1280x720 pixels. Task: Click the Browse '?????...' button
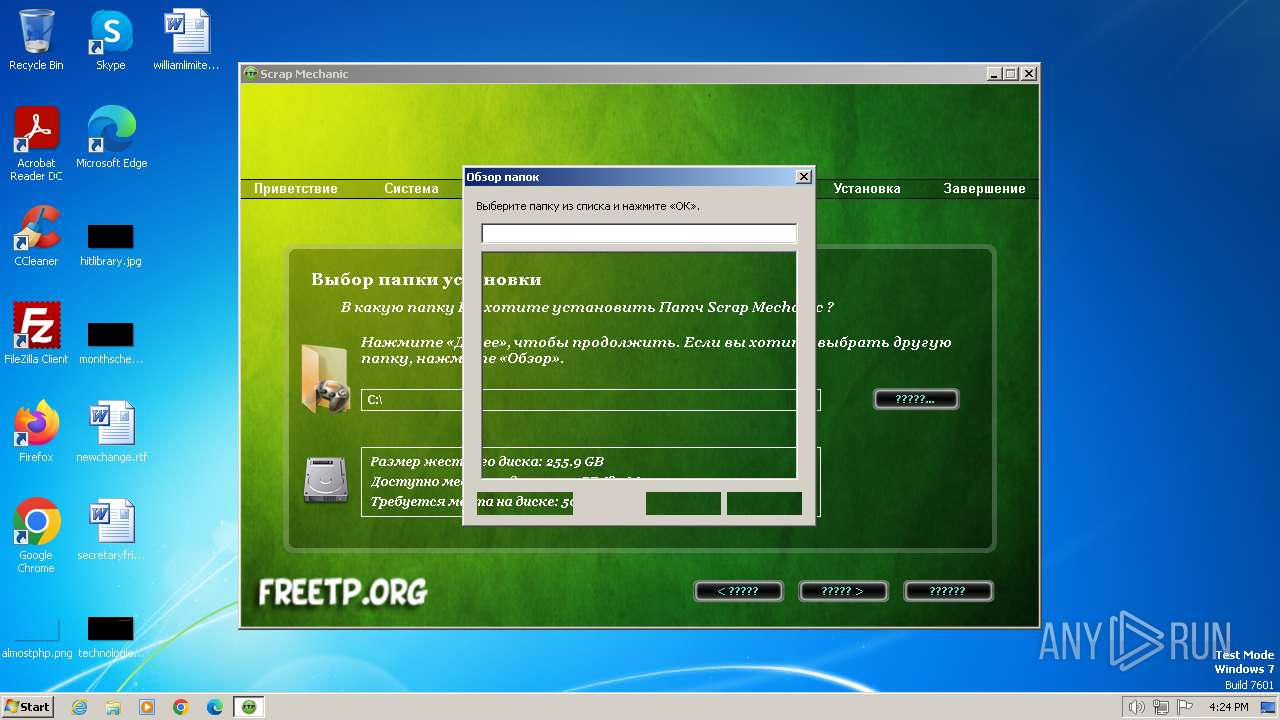tap(916, 399)
